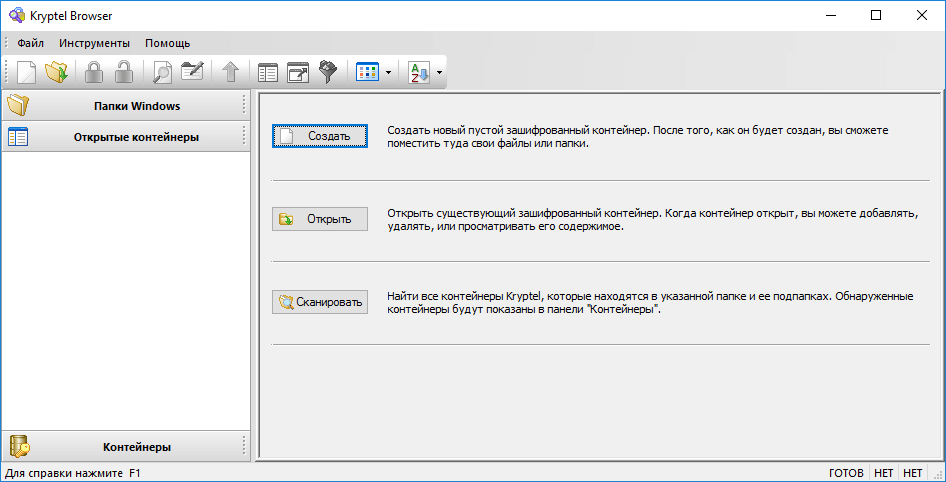This screenshot has width=946, height=482.
Task: Click the shredder toolbar icon
Action: [x=328, y=72]
